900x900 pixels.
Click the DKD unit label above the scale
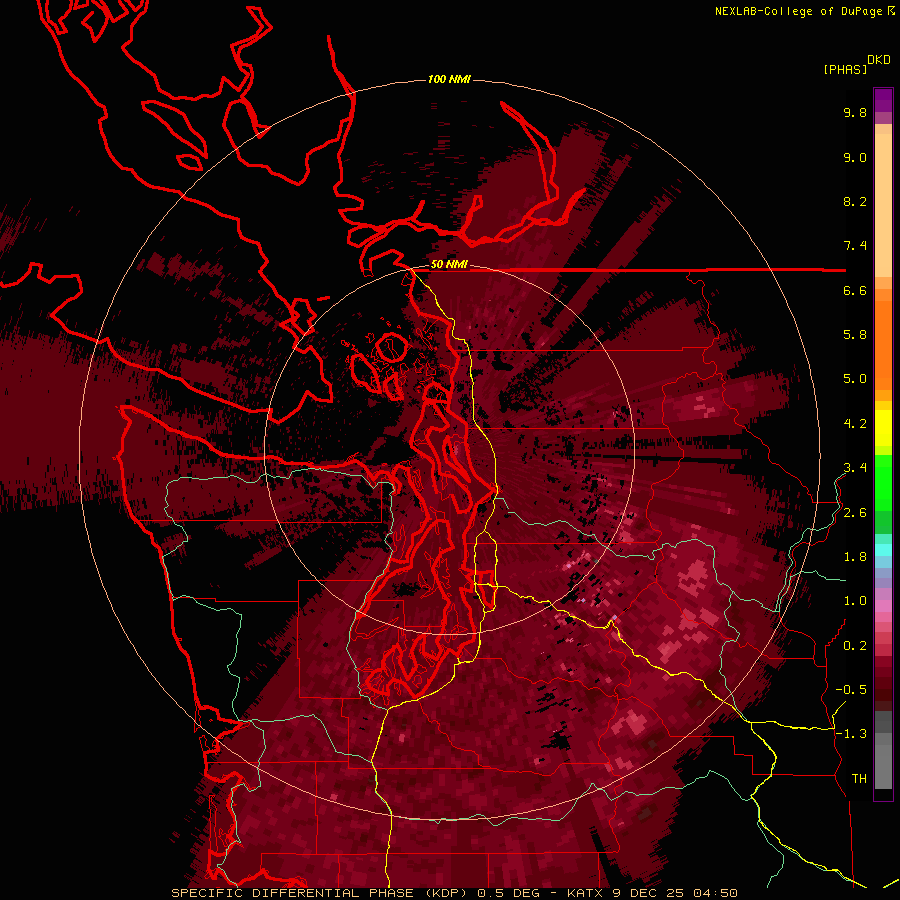[x=879, y=60]
